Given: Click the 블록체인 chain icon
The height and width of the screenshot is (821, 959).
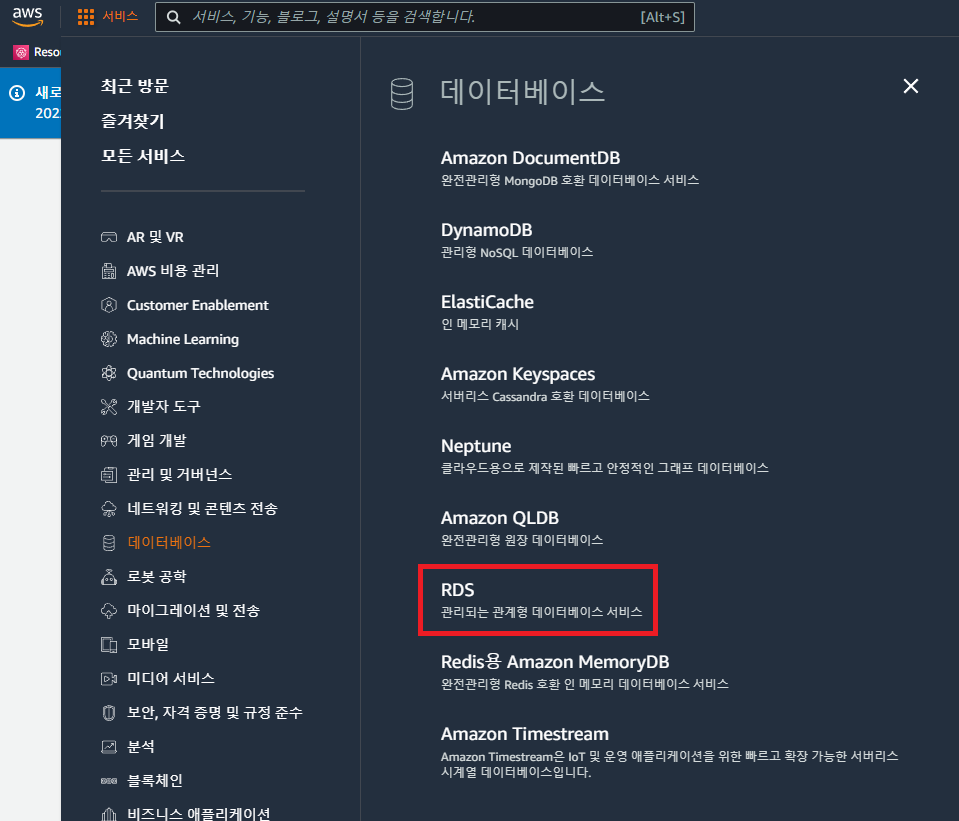Looking at the screenshot, I should coord(109,781).
